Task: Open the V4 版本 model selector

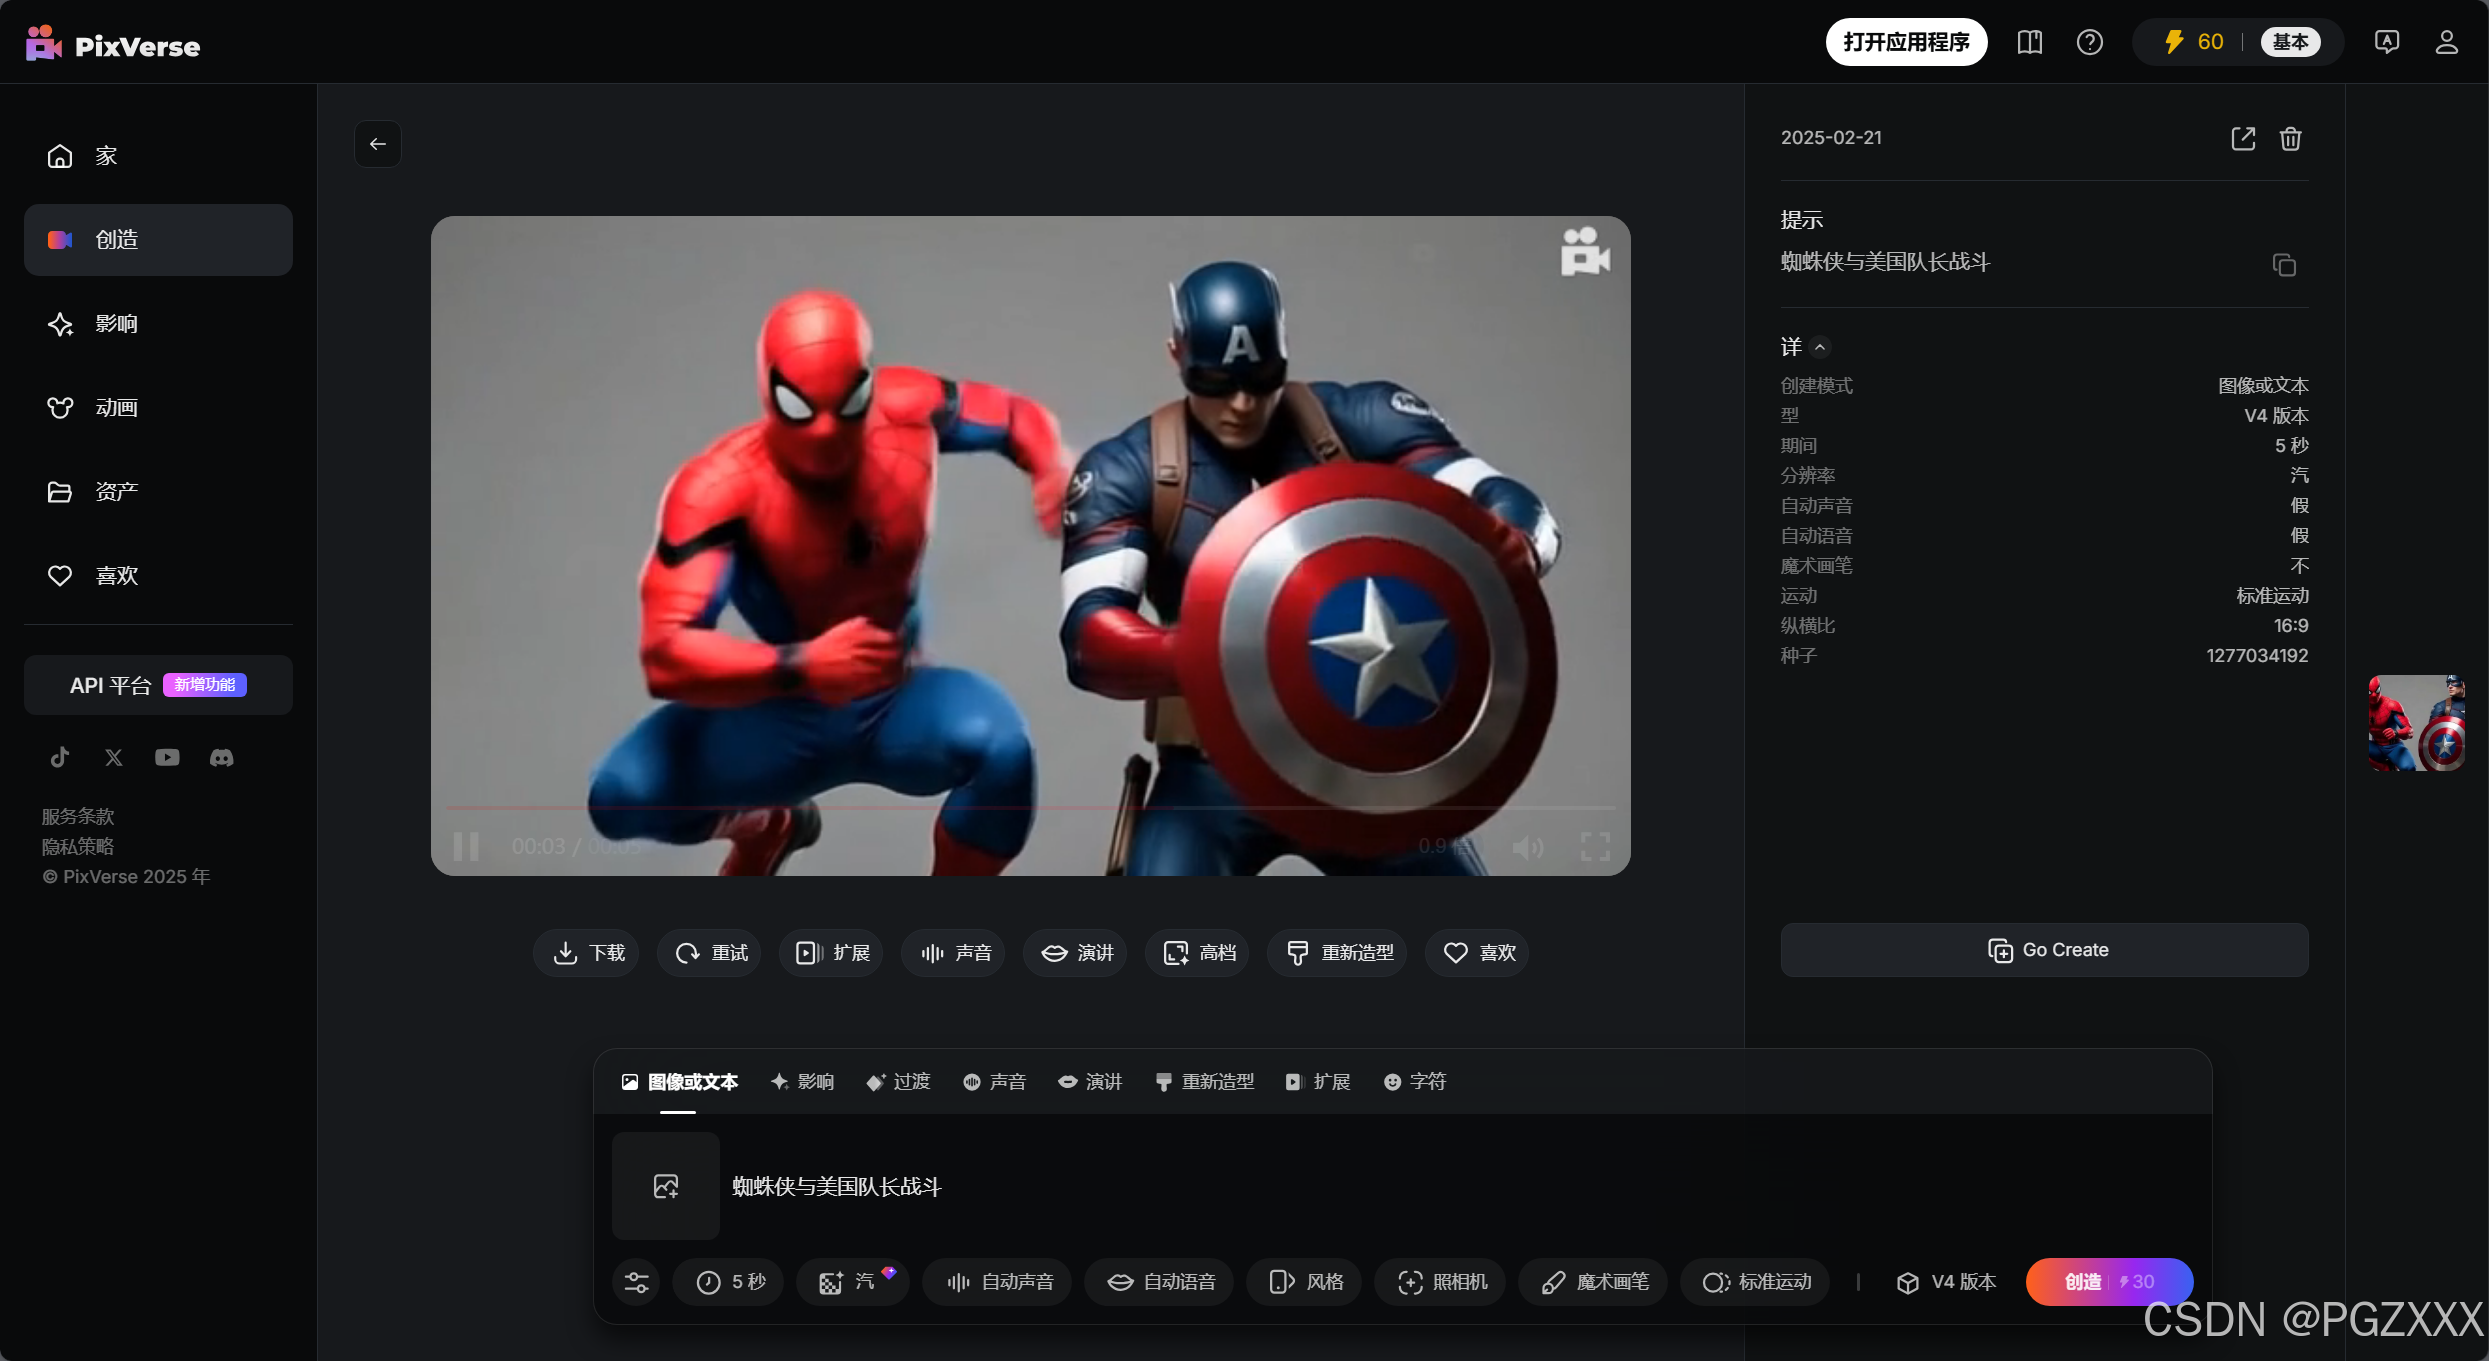Action: (x=1946, y=1282)
